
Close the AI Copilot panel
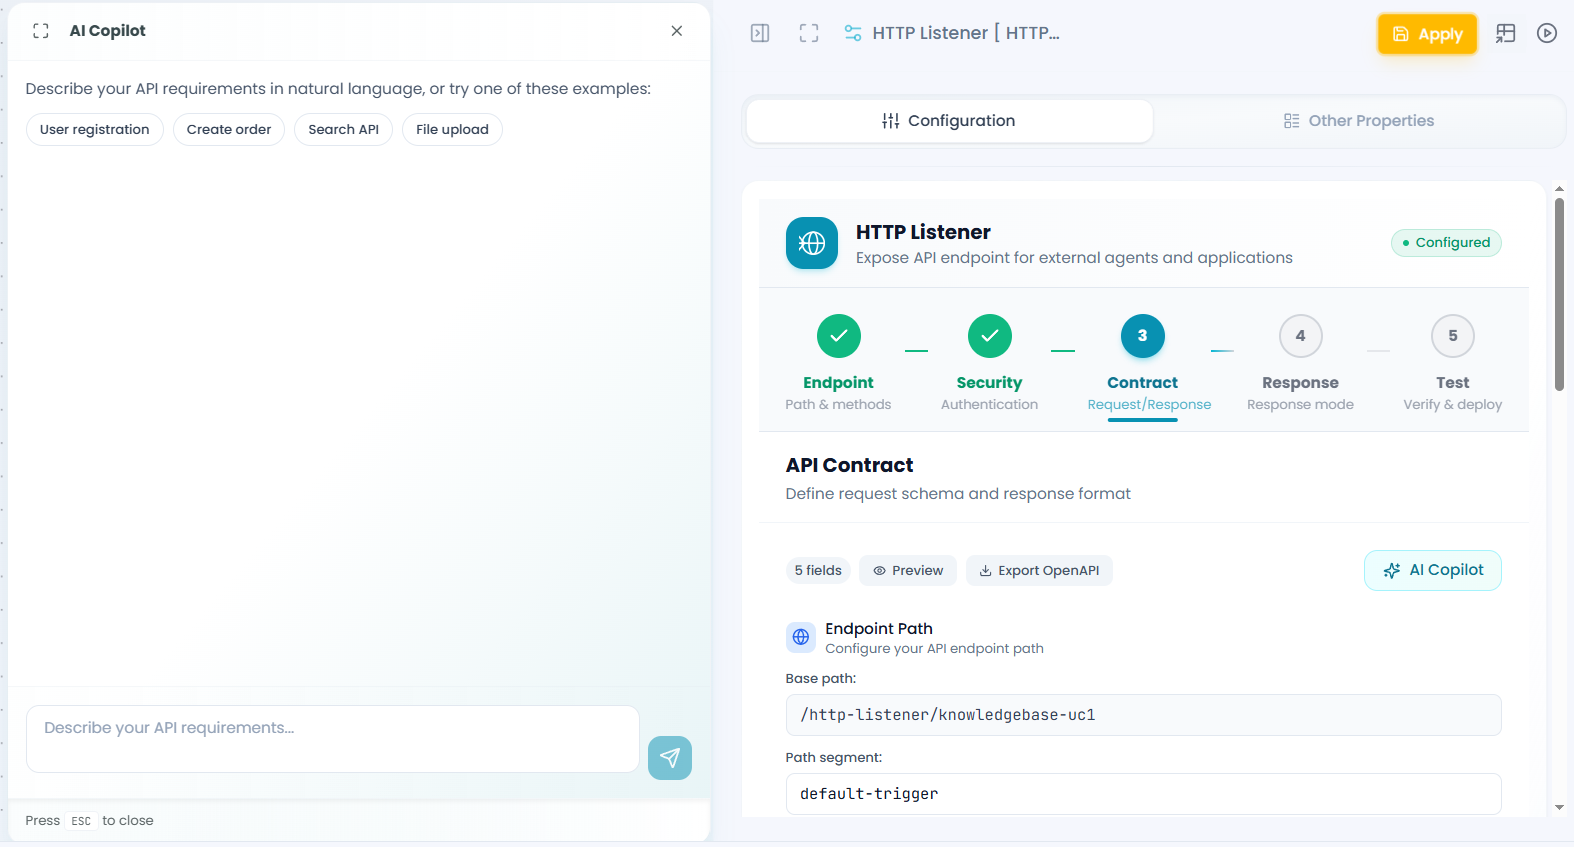pyautogui.click(x=677, y=31)
